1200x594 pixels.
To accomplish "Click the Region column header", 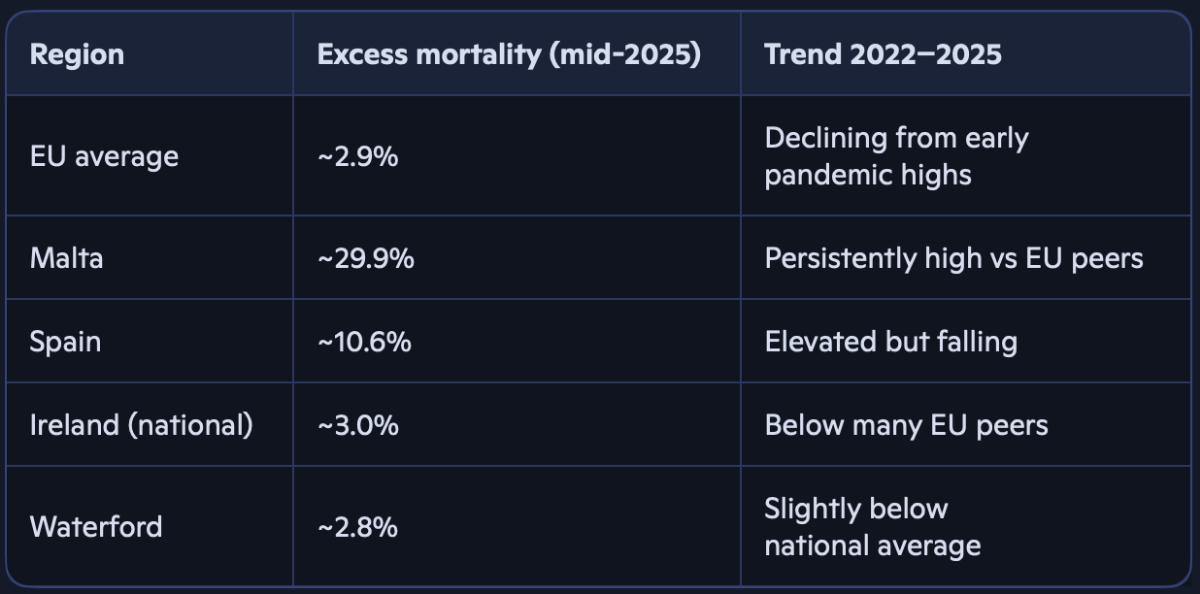I will (77, 54).
